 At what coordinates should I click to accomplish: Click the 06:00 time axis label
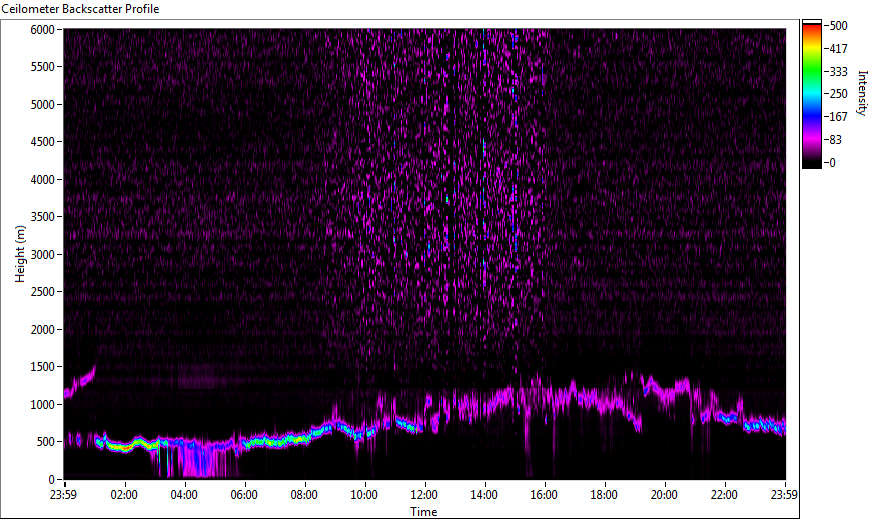(x=244, y=495)
